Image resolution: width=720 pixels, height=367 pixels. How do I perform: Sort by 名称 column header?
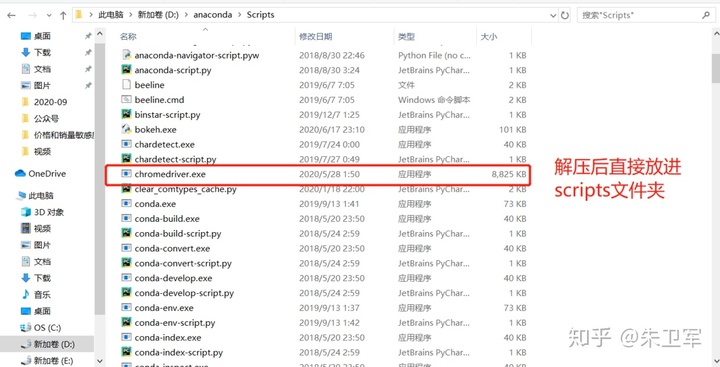(x=128, y=37)
